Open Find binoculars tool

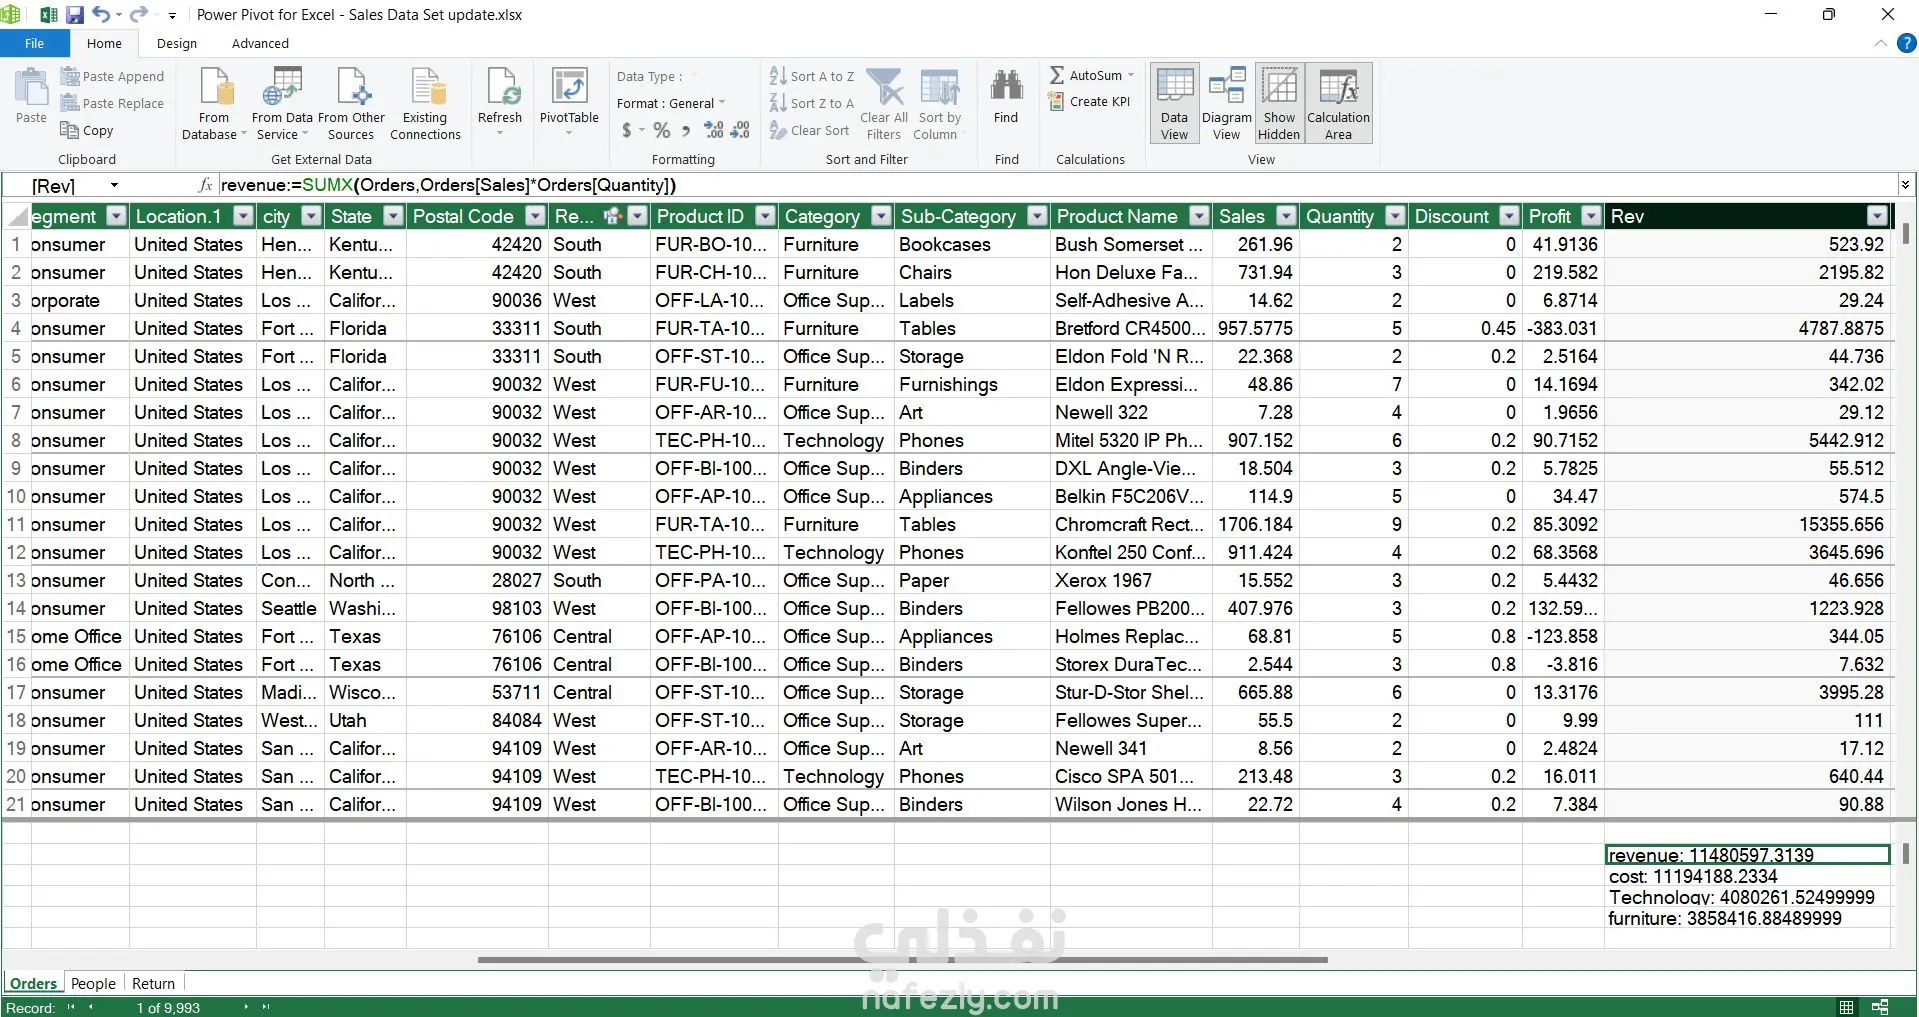(1006, 96)
